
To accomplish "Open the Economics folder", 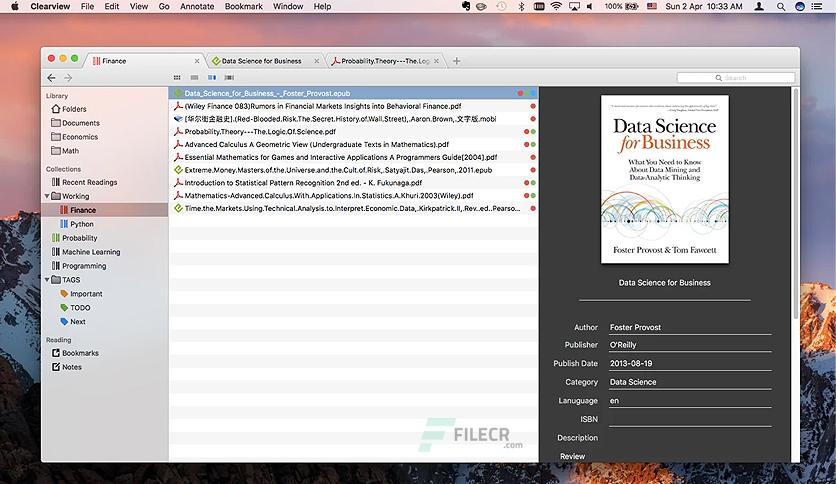I will (x=80, y=137).
